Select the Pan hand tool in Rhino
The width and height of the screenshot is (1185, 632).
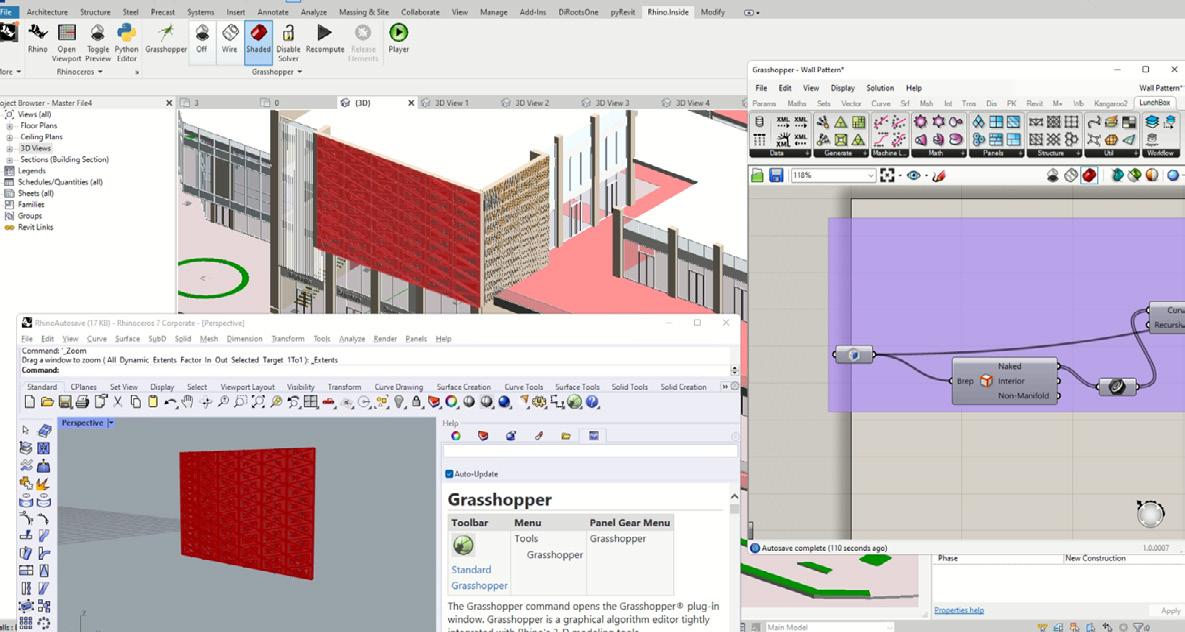pos(188,402)
